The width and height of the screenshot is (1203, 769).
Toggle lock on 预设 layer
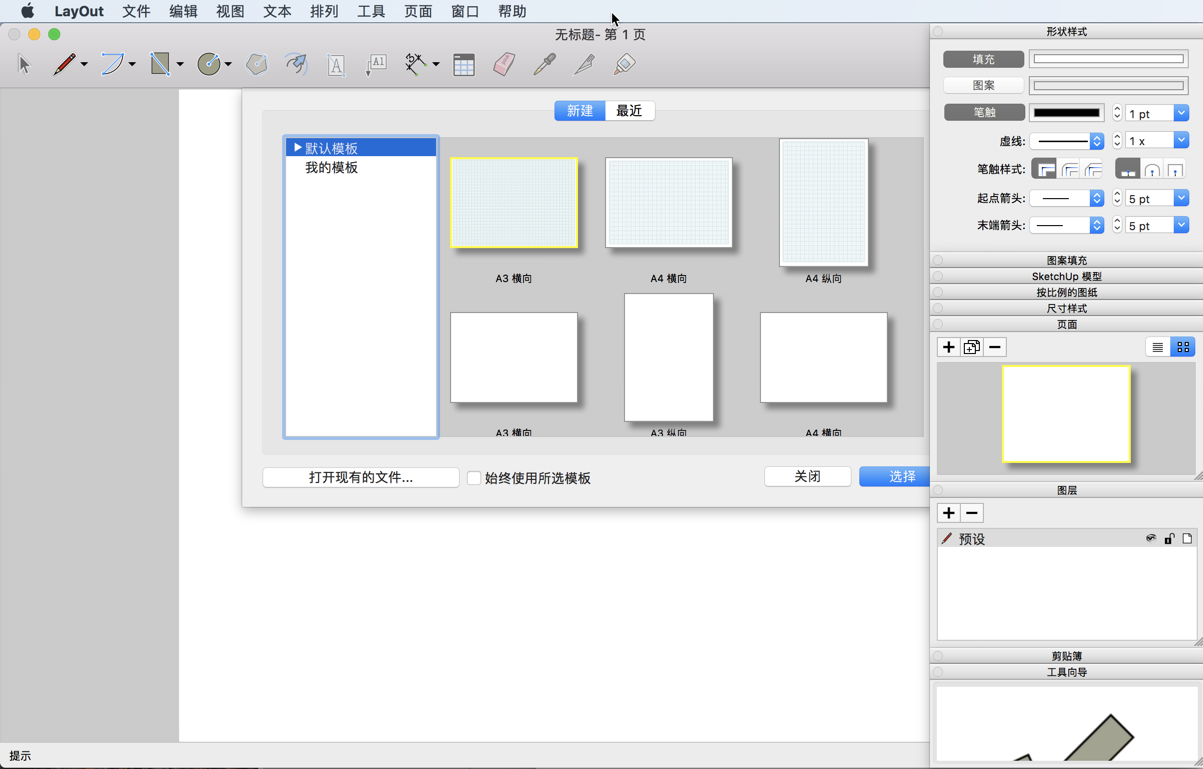point(1169,539)
